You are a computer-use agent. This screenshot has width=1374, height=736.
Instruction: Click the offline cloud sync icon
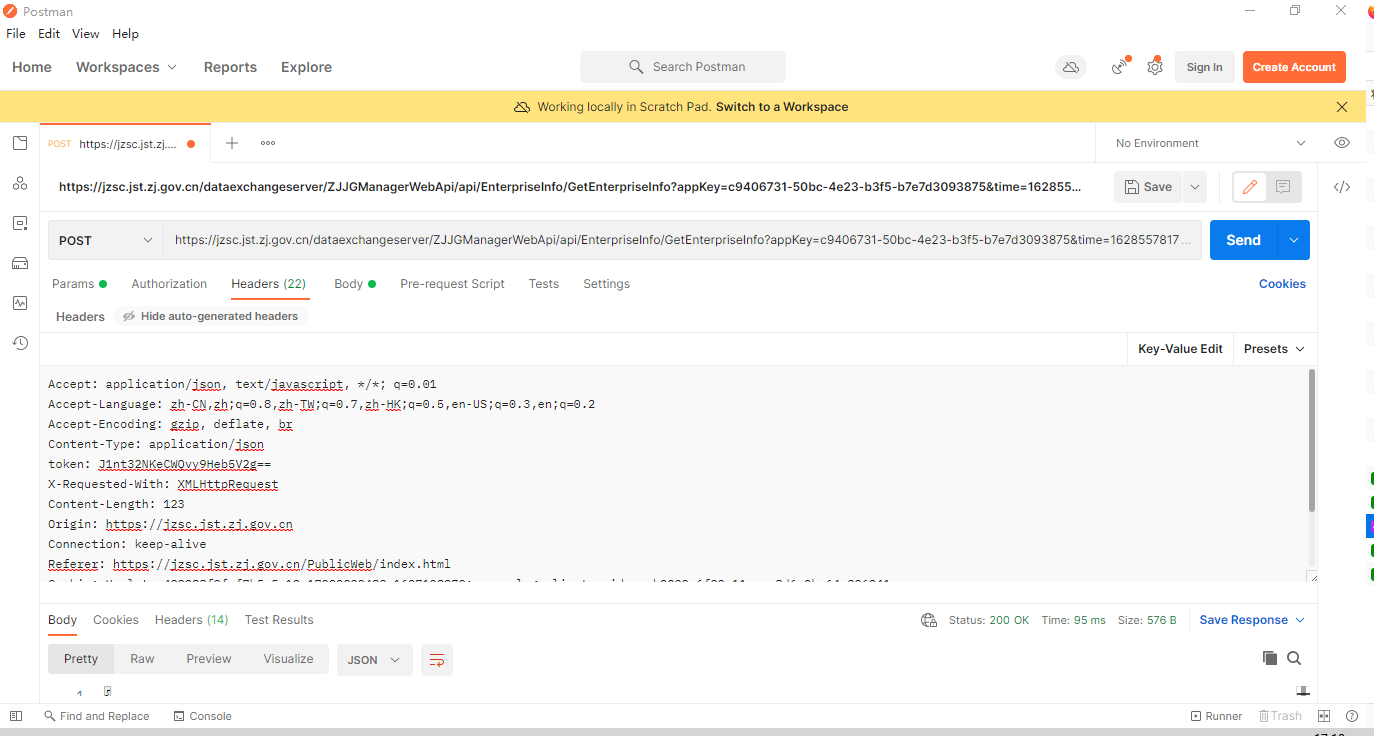point(1071,67)
